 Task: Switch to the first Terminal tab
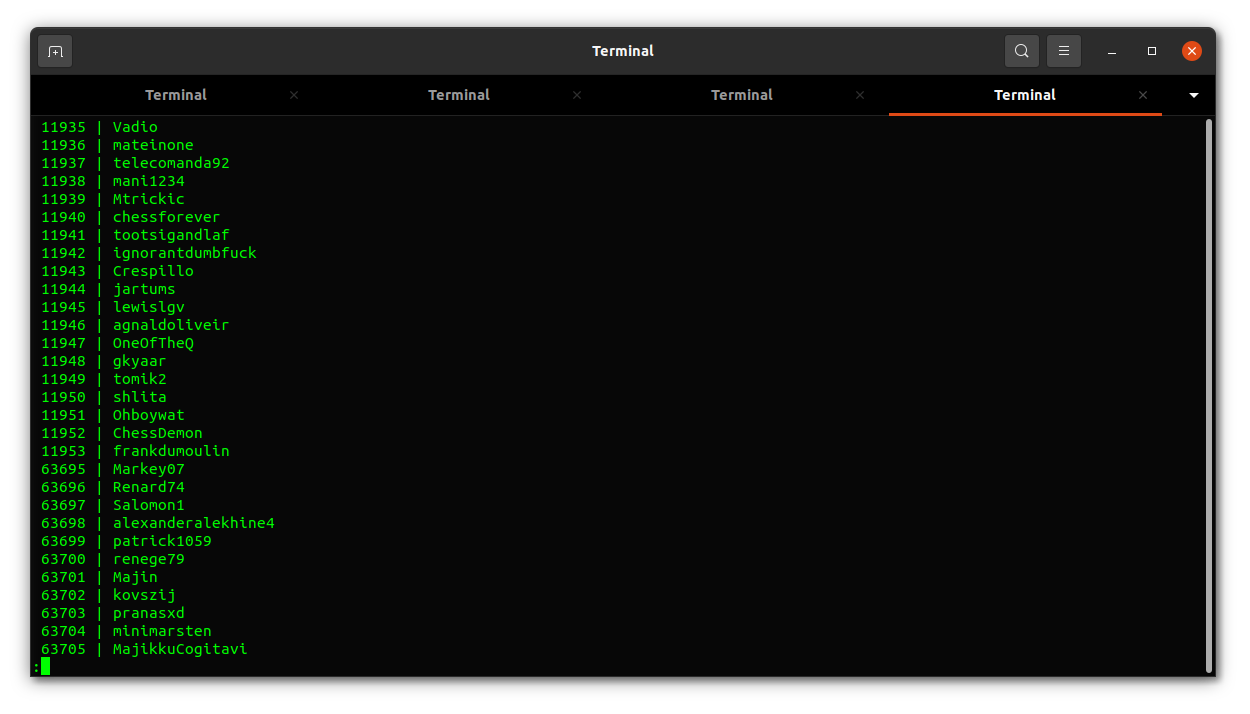176,95
